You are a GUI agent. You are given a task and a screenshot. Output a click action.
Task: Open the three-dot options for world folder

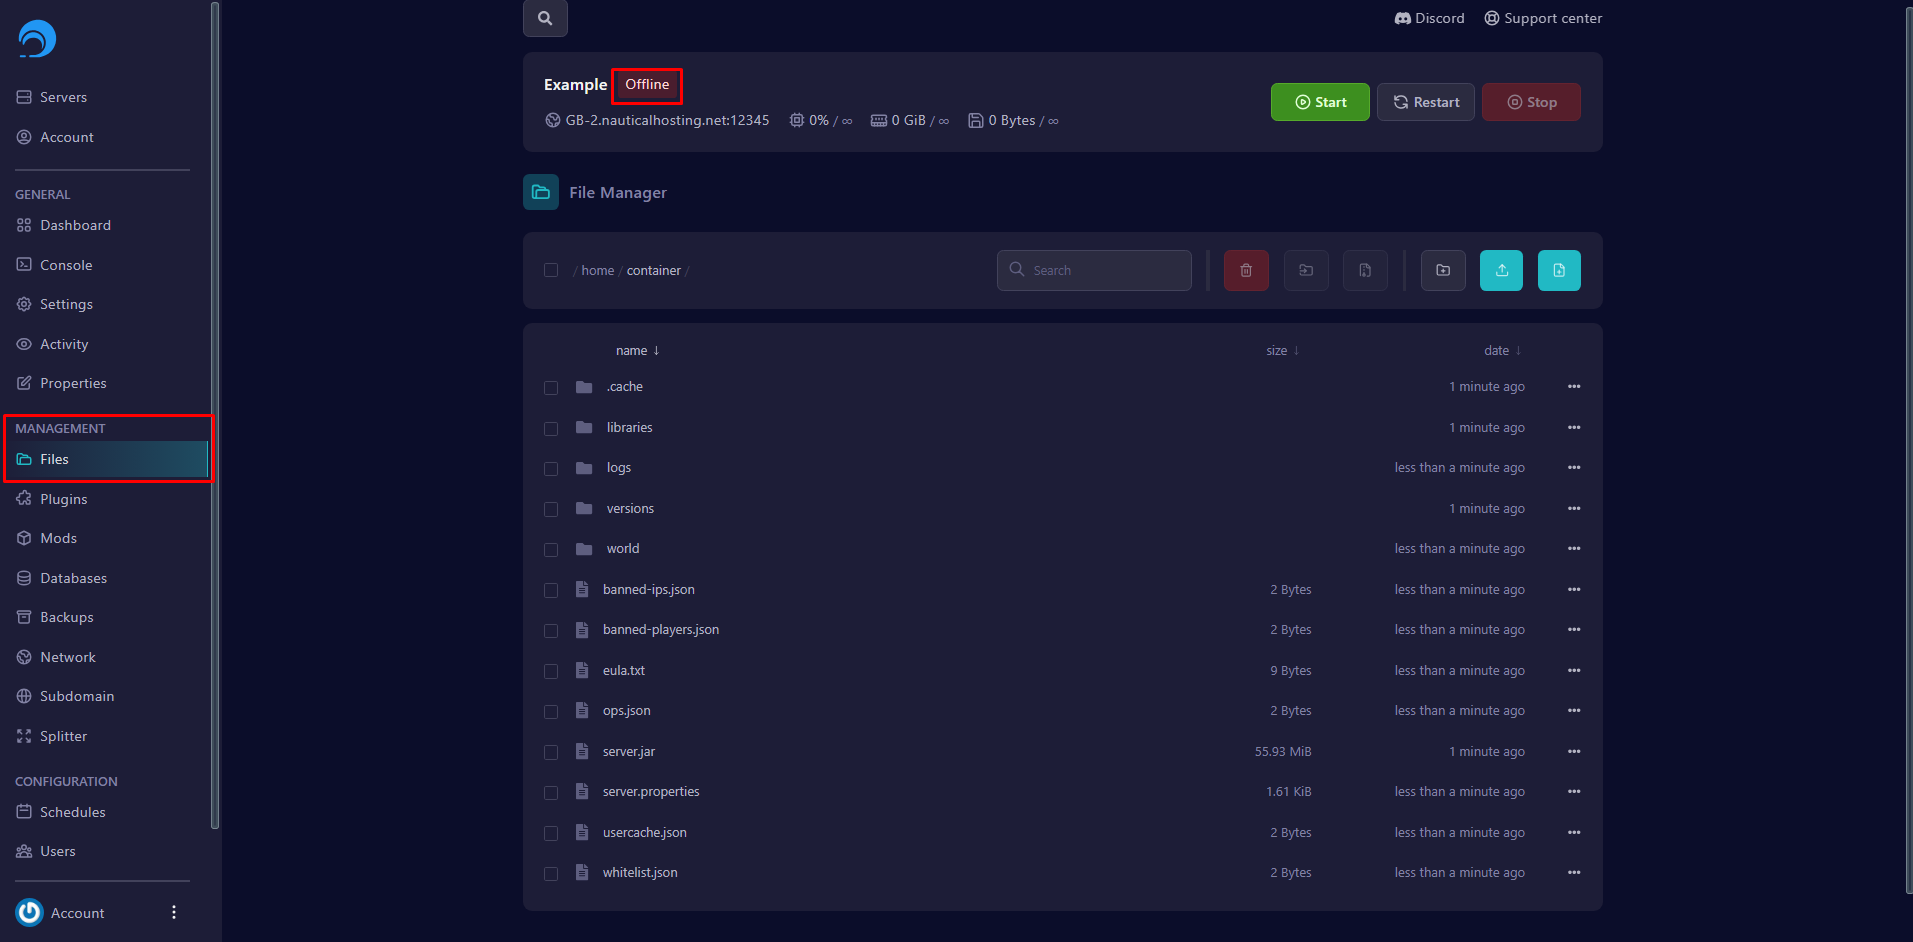click(1574, 549)
